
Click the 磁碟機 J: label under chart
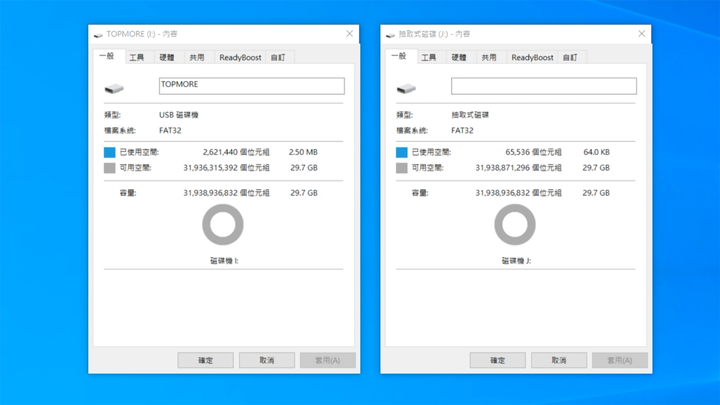click(x=516, y=261)
